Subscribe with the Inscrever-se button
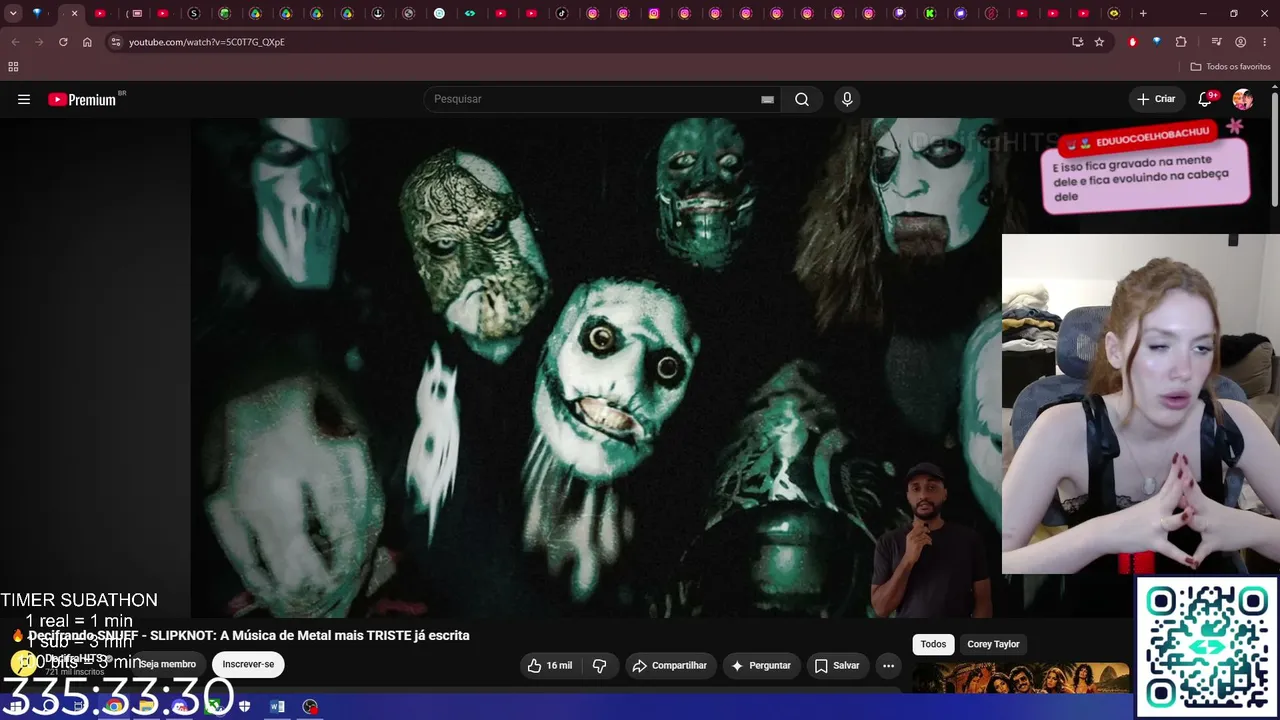 pyautogui.click(x=248, y=664)
